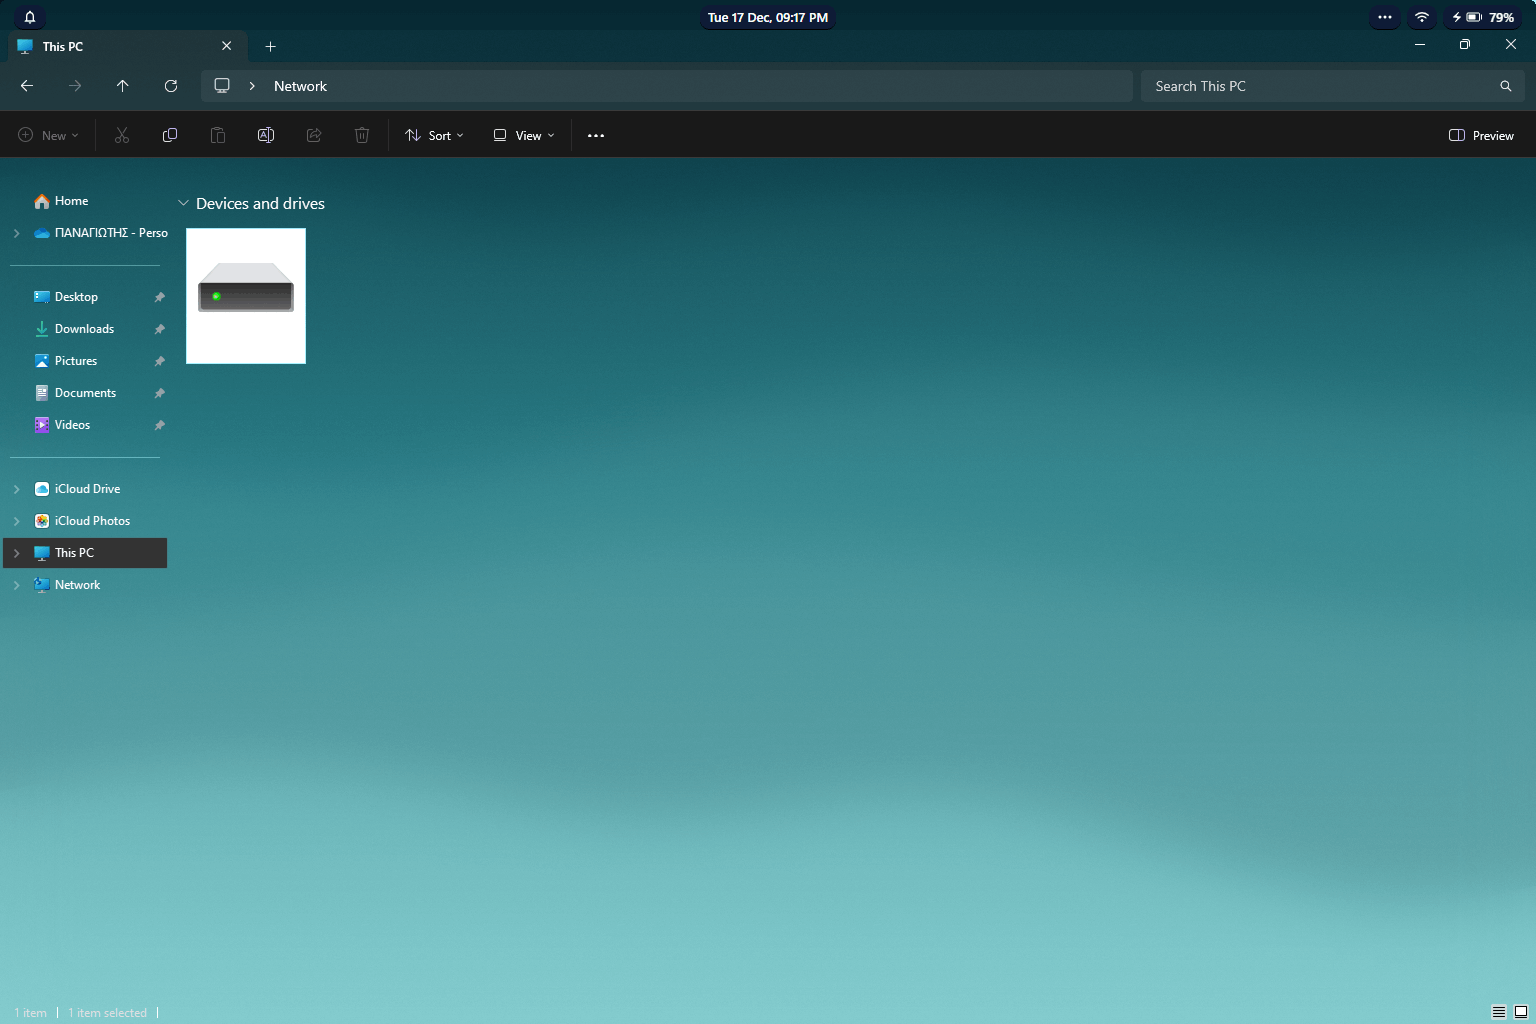
Task: Expand the iCloud Photos tree node
Action: pos(16,521)
